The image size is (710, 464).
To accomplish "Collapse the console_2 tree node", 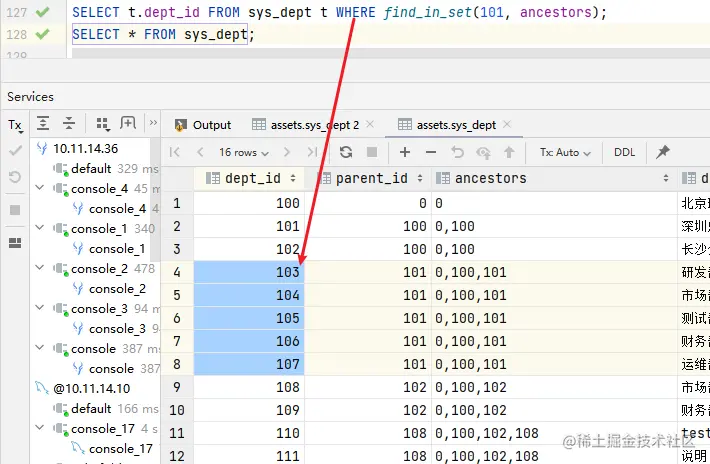I will [40, 268].
